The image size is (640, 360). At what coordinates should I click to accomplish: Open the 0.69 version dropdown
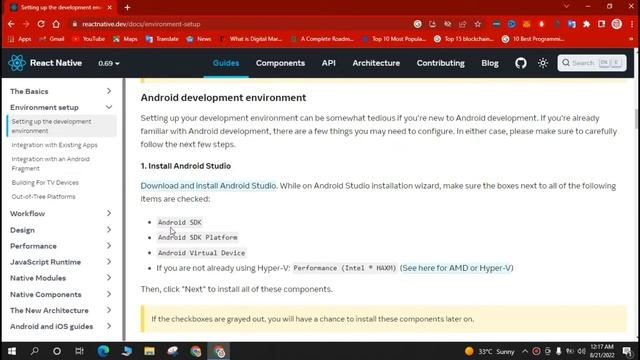(x=109, y=63)
